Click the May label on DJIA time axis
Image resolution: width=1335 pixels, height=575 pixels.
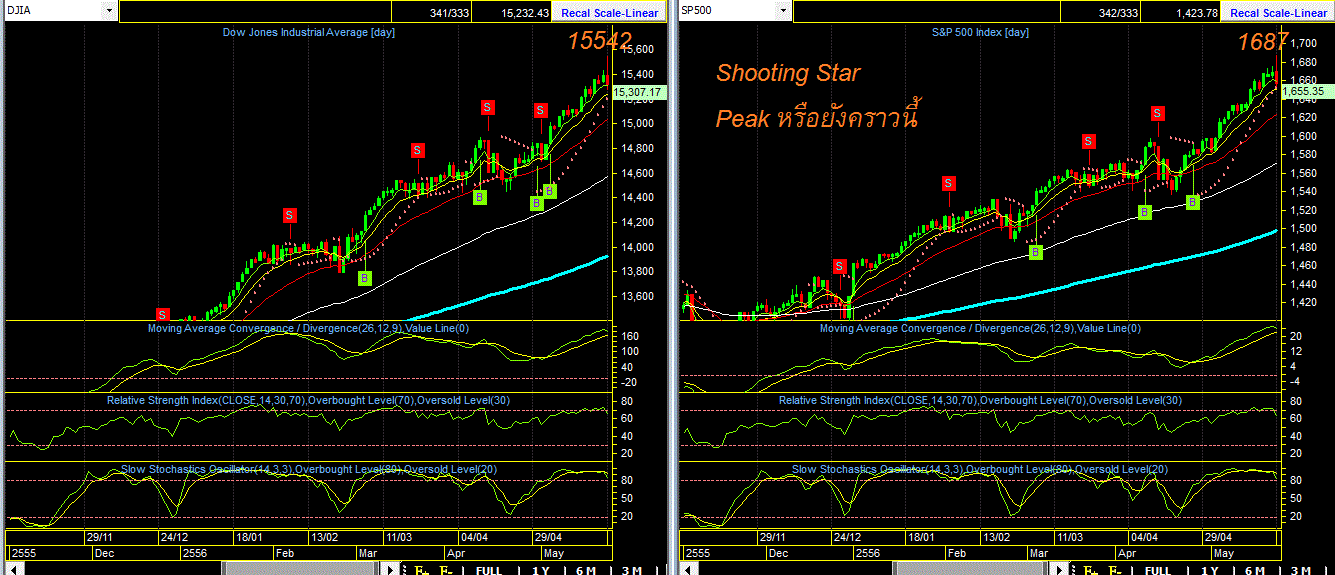pyautogui.click(x=552, y=552)
